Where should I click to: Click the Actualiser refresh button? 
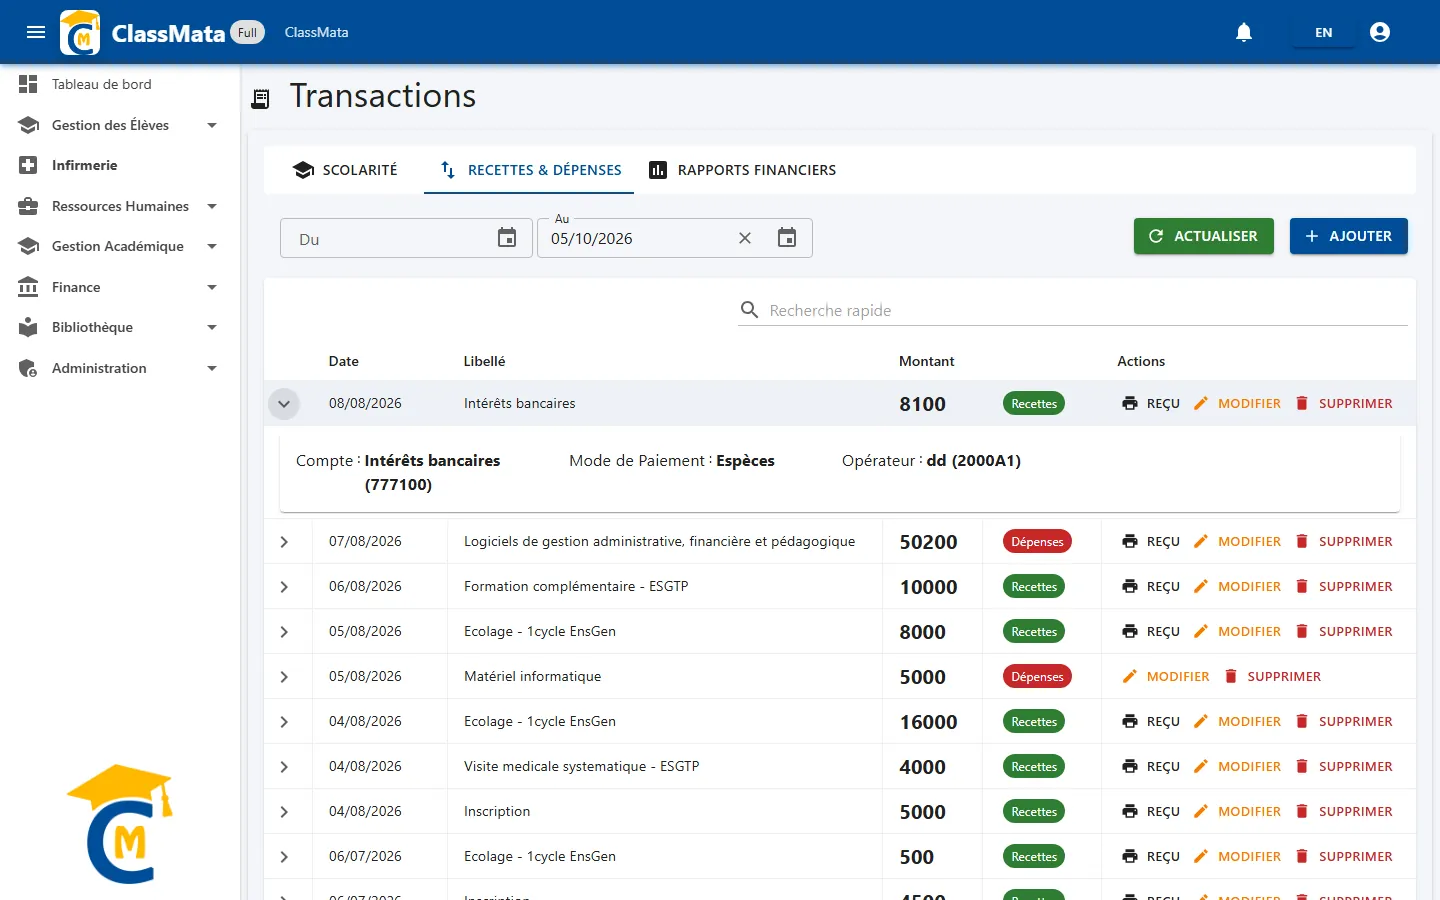pos(1204,236)
